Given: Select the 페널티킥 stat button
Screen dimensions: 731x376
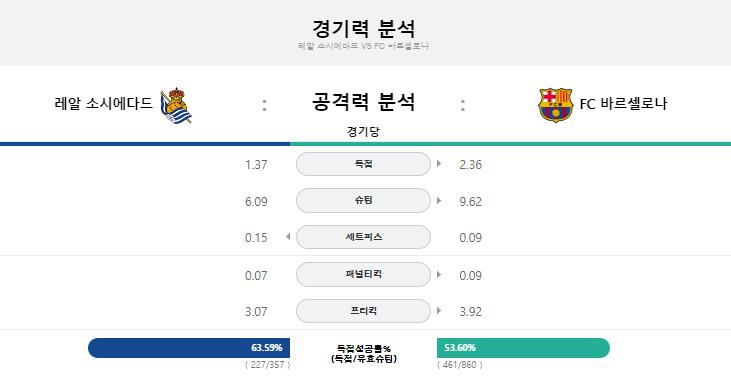Looking at the screenshot, I should (363, 274).
